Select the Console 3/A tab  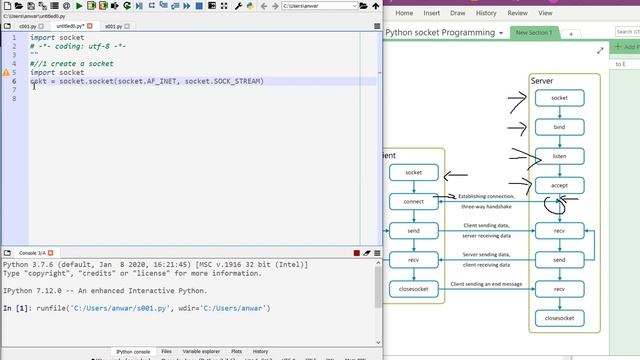pyautogui.click(x=32, y=253)
